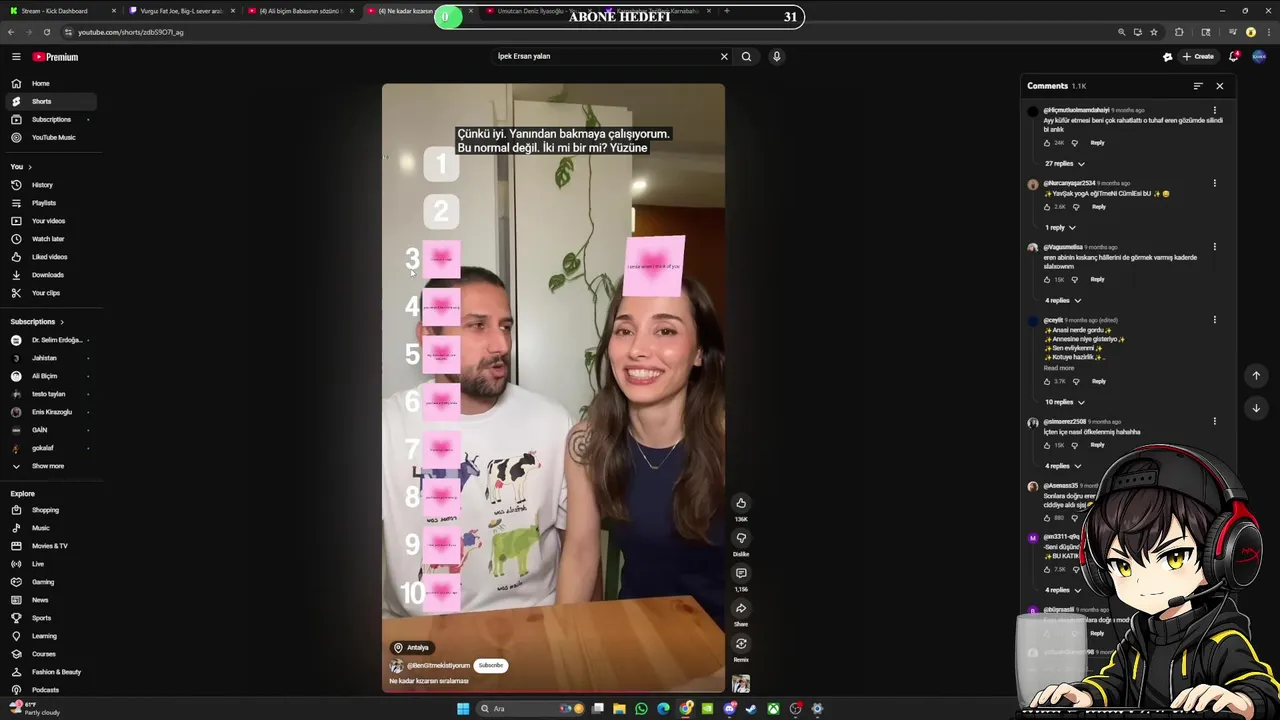
Task: Expand 4 replies under Vagusmelisa comment
Action: [1065, 301]
